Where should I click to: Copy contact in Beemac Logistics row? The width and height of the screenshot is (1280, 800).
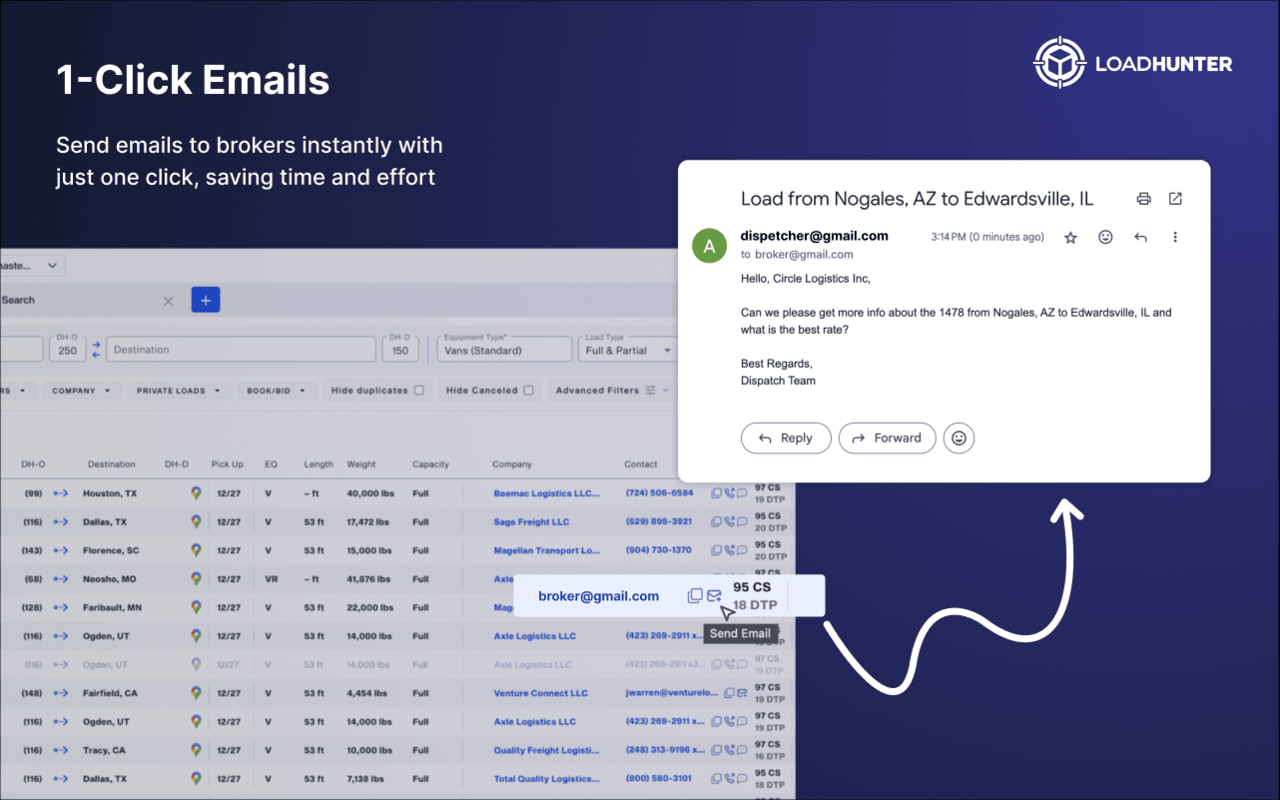click(716, 493)
